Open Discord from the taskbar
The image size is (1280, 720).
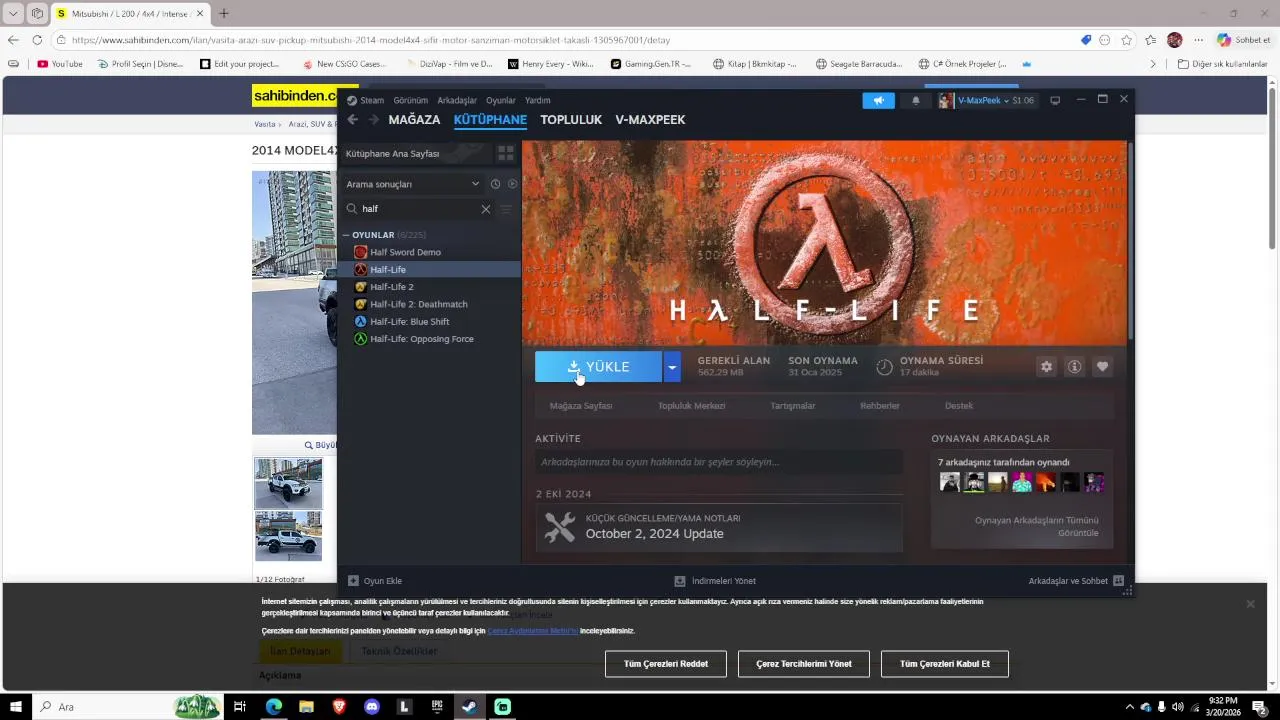(x=372, y=707)
